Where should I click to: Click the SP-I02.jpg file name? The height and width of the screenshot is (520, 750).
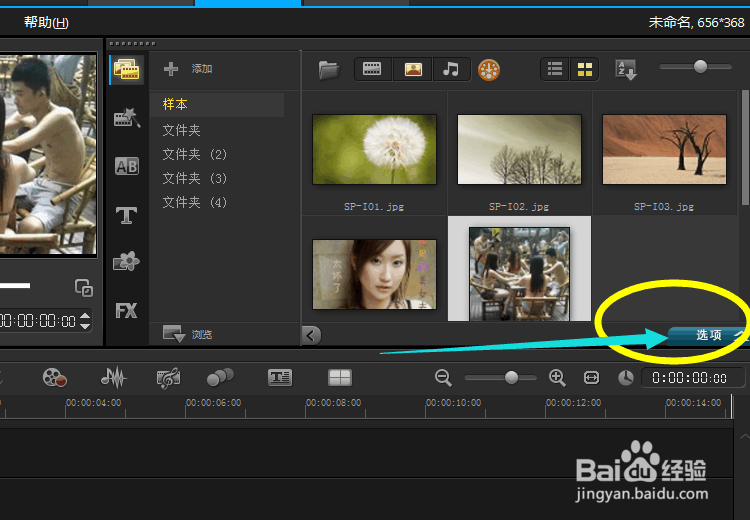tap(519, 207)
